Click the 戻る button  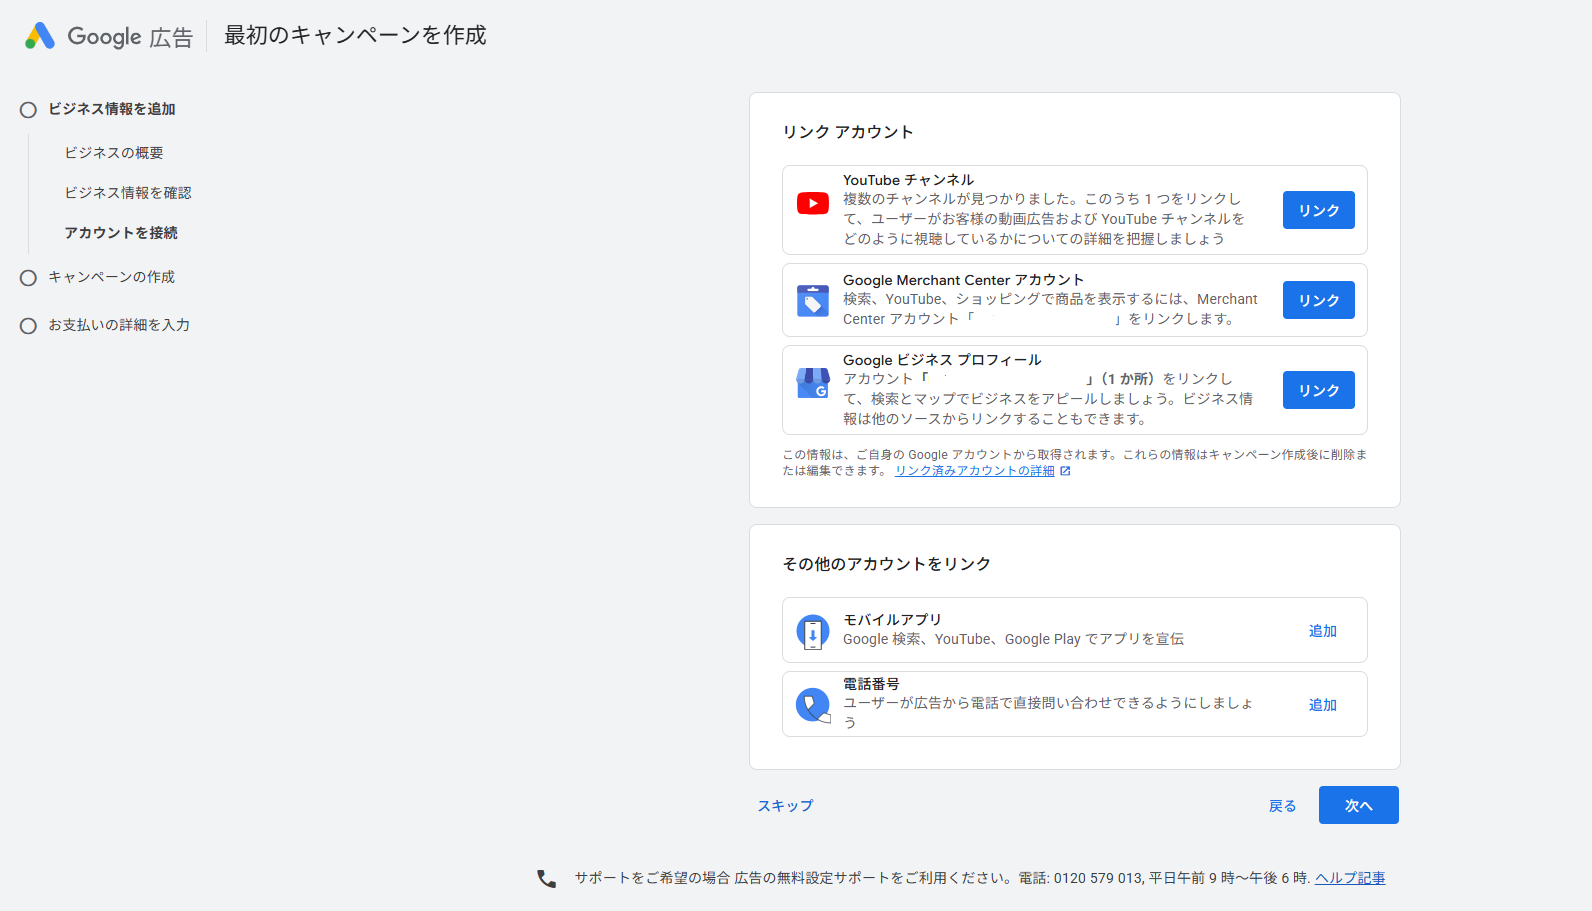pos(1283,806)
